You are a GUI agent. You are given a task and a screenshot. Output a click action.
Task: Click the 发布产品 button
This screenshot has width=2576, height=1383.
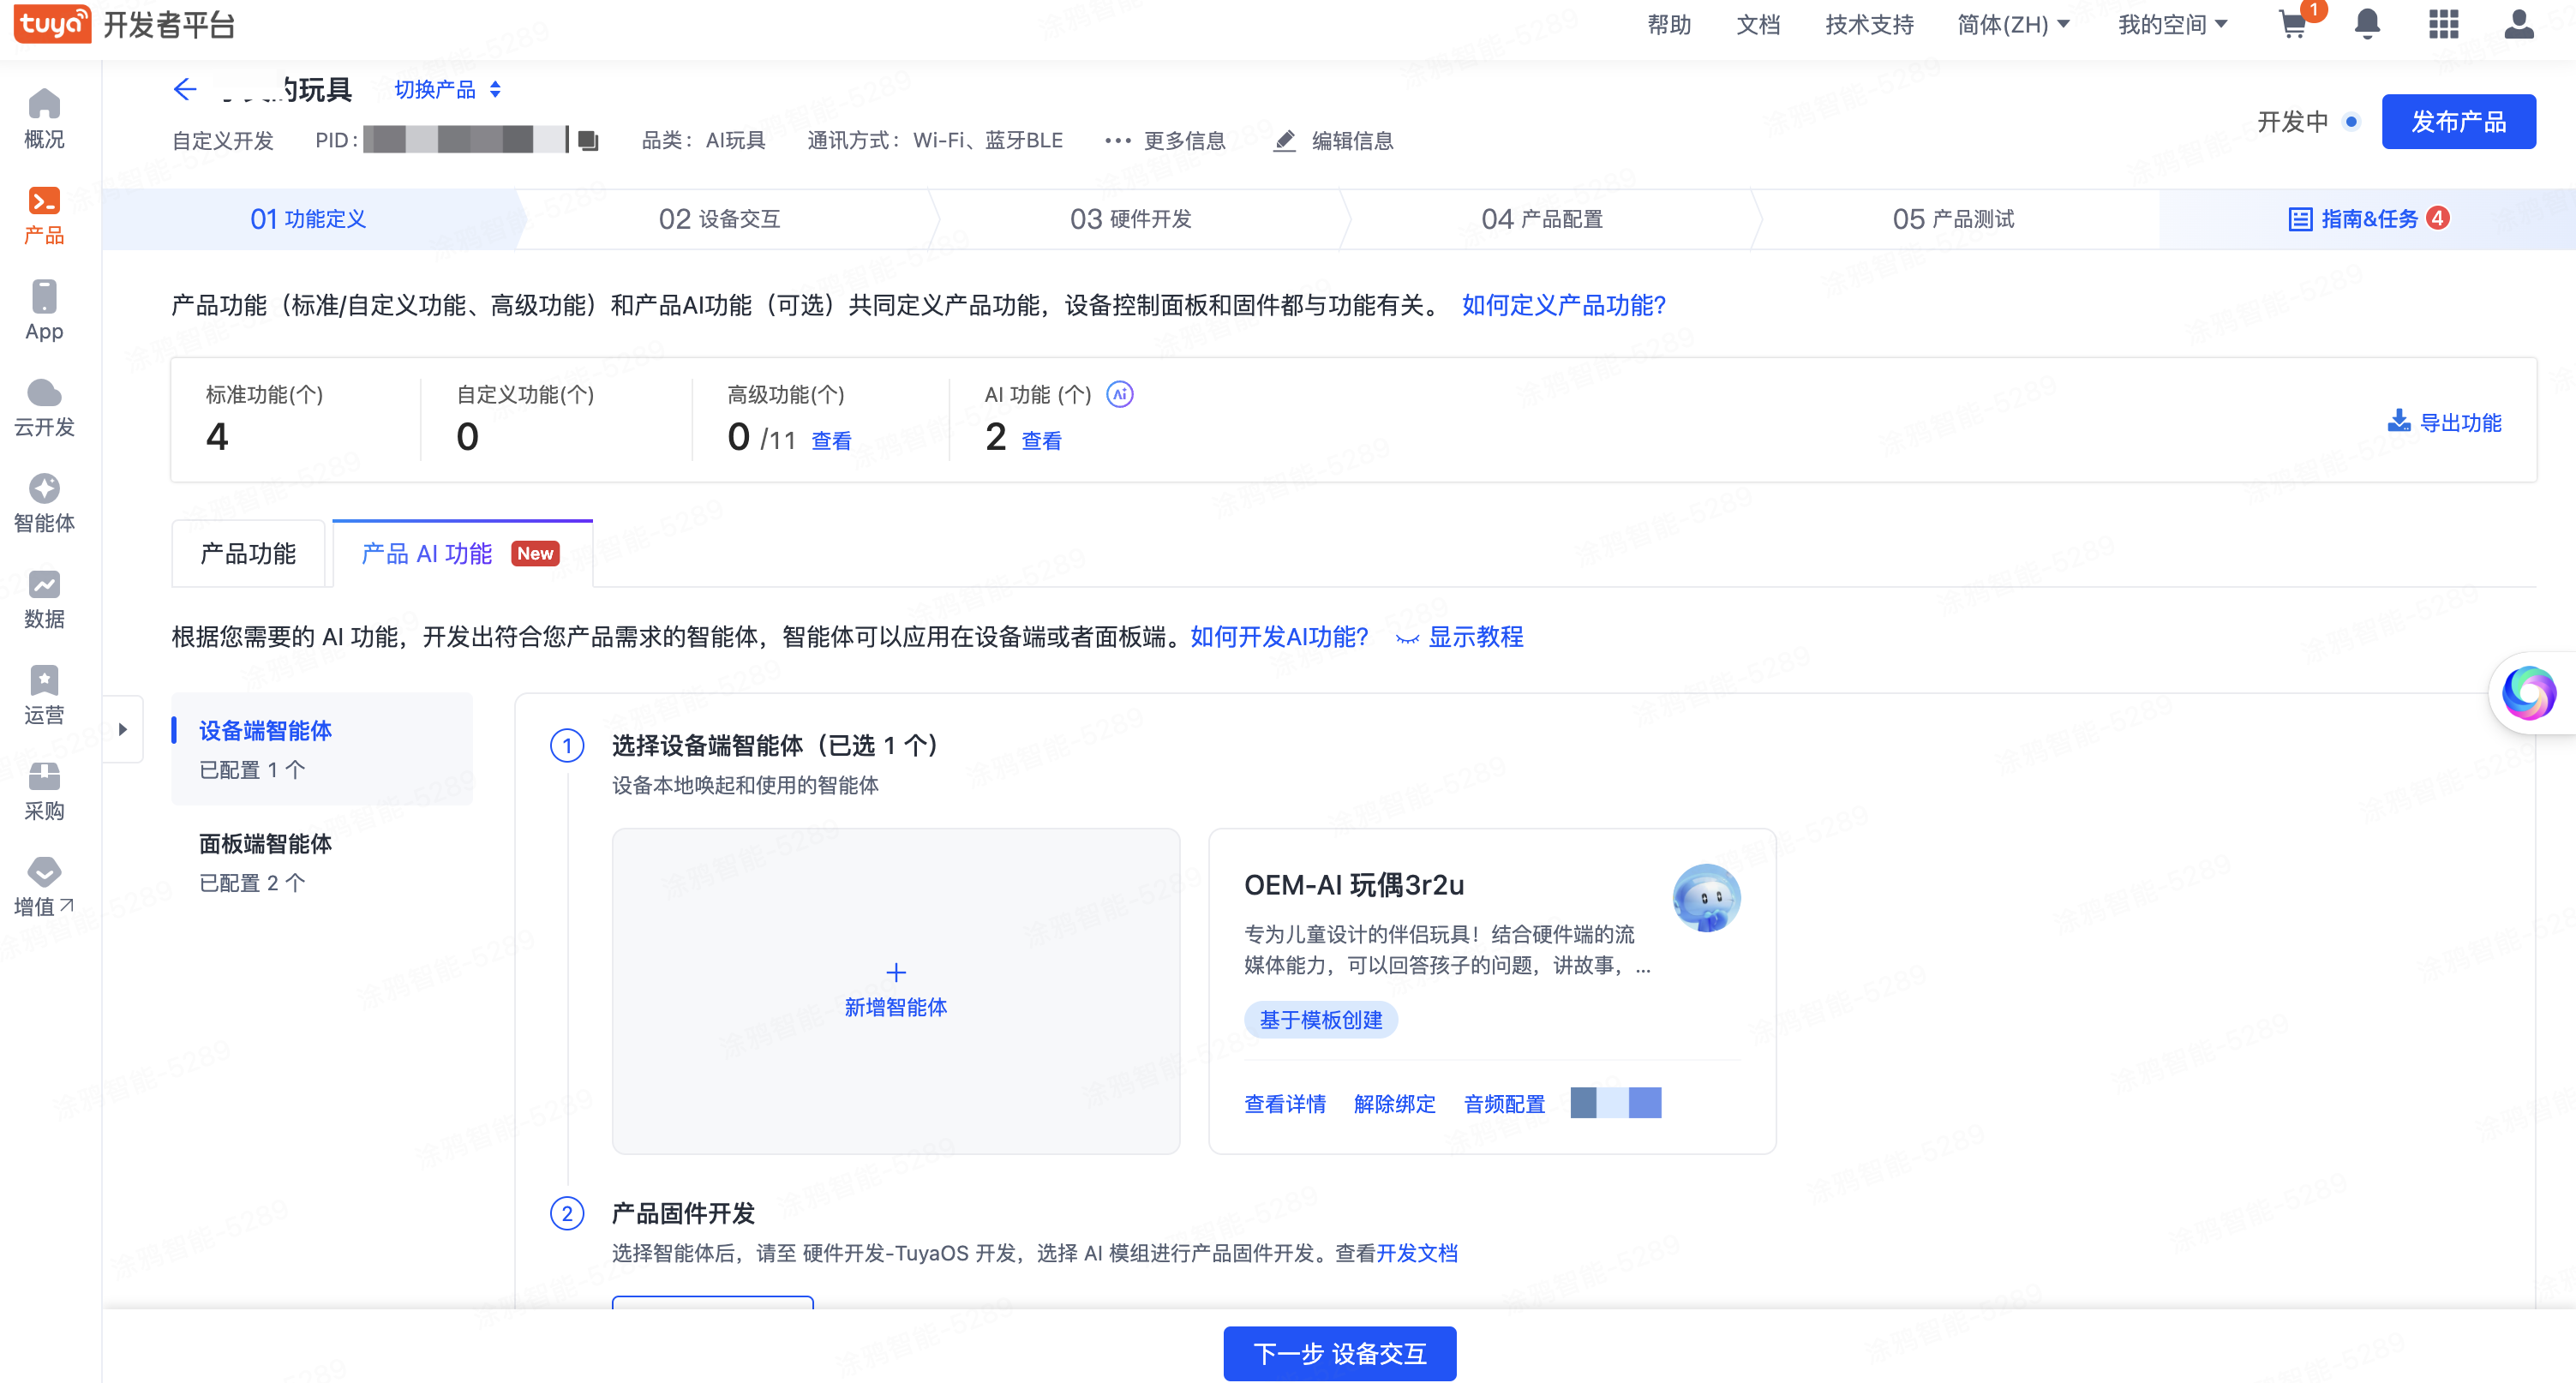pyautogui.click(x=2459, y=121)
